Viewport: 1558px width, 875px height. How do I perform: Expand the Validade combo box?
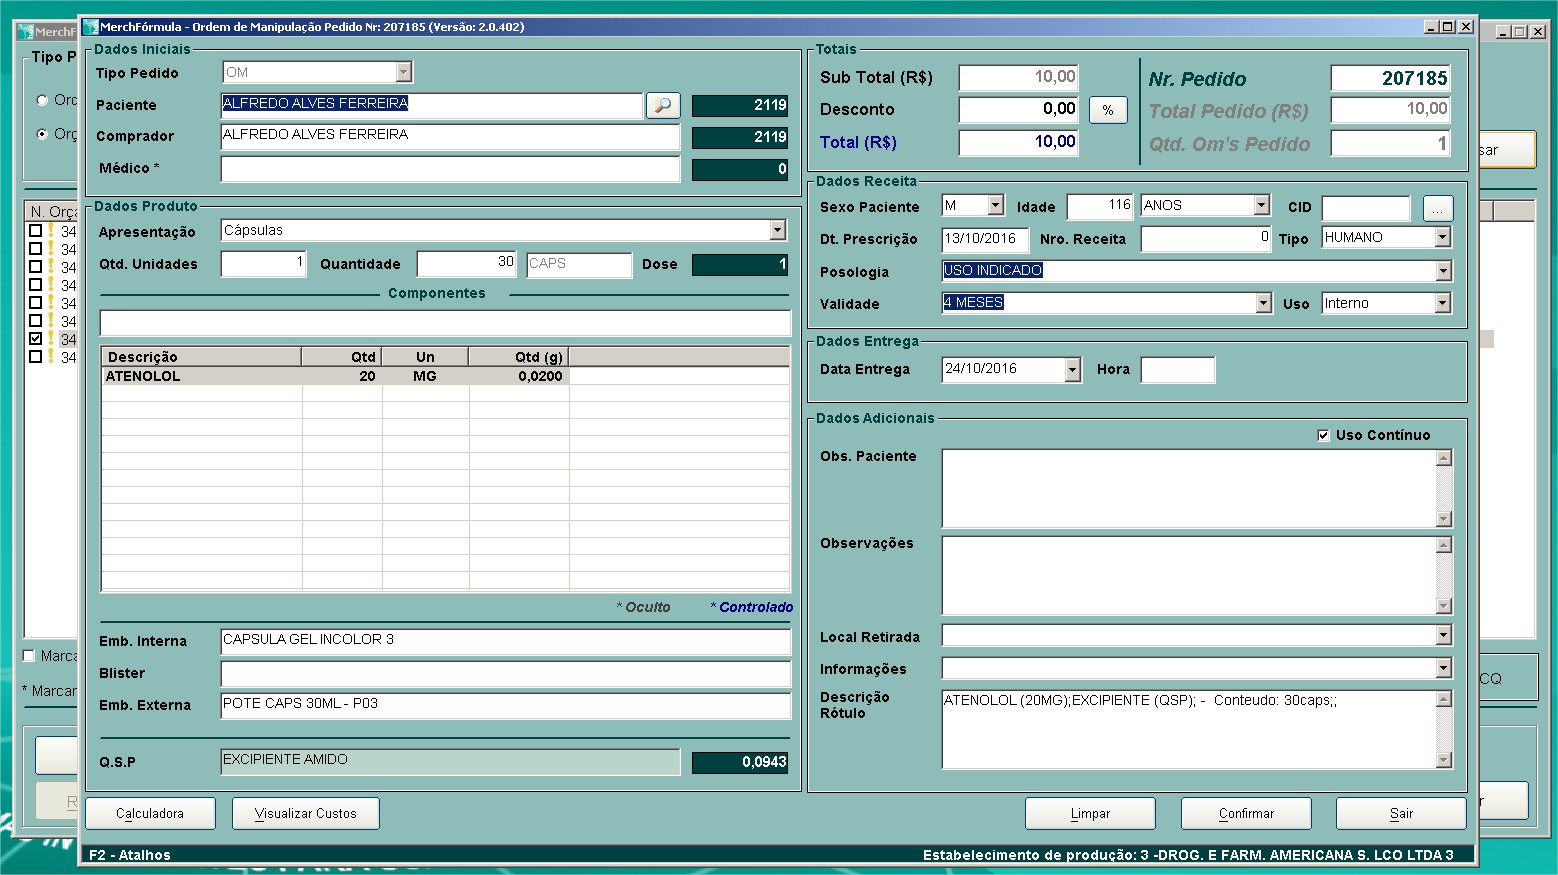(x=1263, y=303)
